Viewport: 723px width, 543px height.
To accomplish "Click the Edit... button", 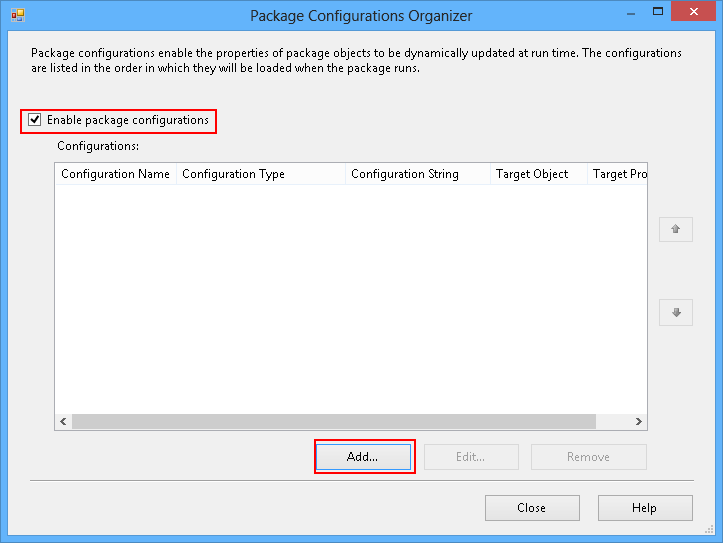I will 471,457.
